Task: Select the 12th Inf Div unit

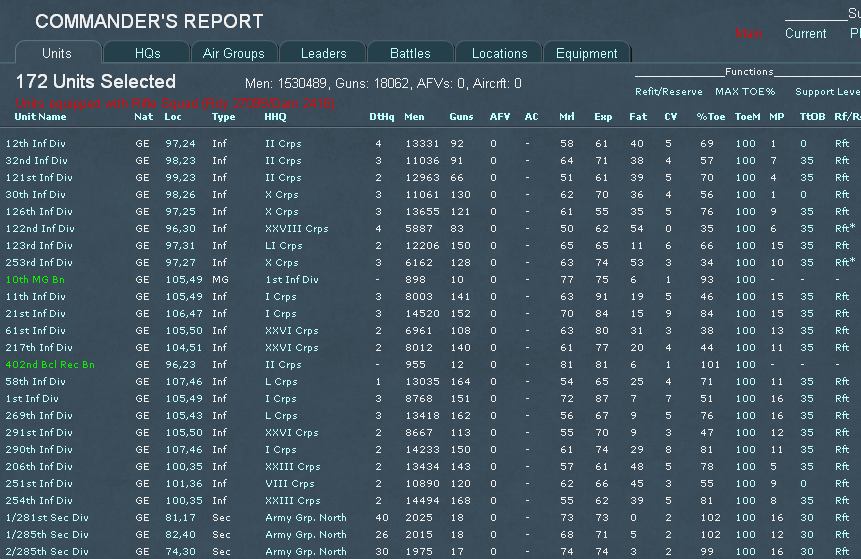Action: 36,143
